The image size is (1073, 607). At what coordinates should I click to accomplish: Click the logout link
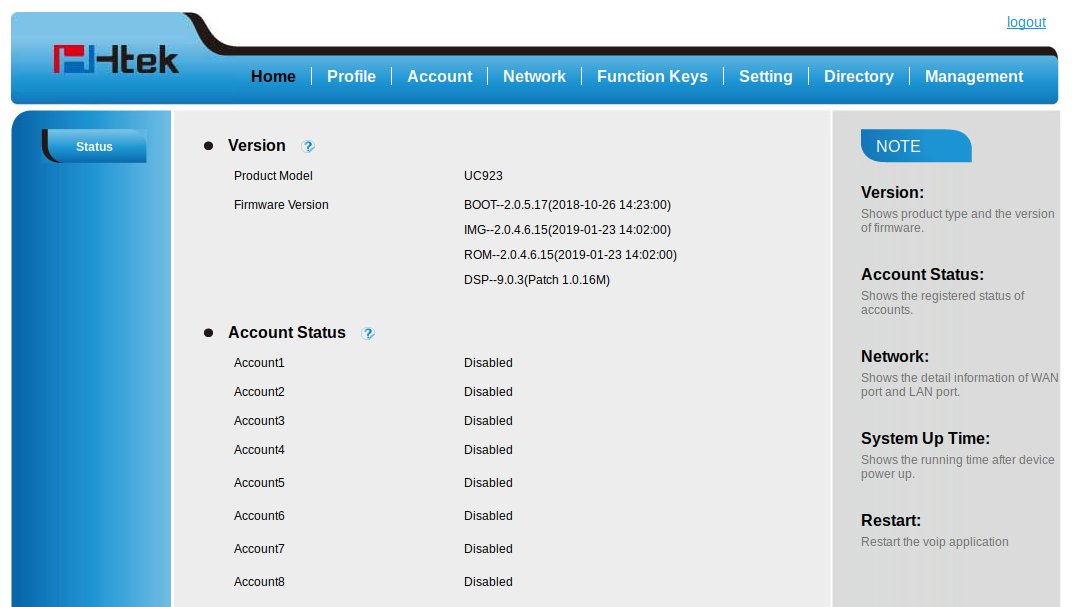coord(1026,22)
